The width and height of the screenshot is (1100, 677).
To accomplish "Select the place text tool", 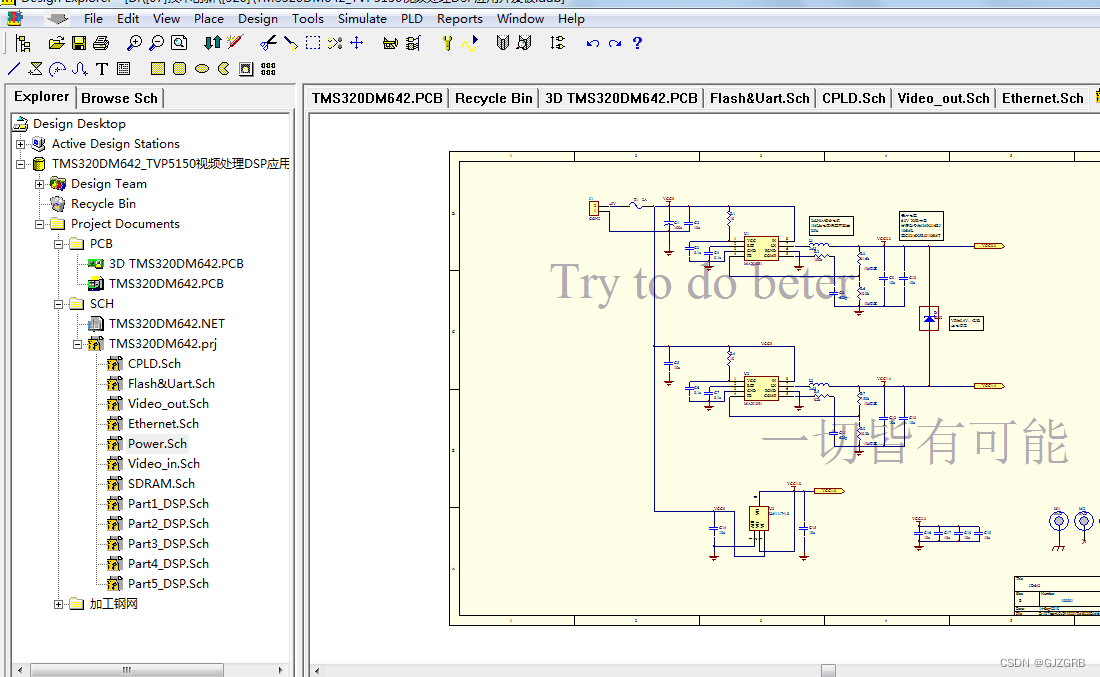I will pyautogui.click(x=100, y=68).
